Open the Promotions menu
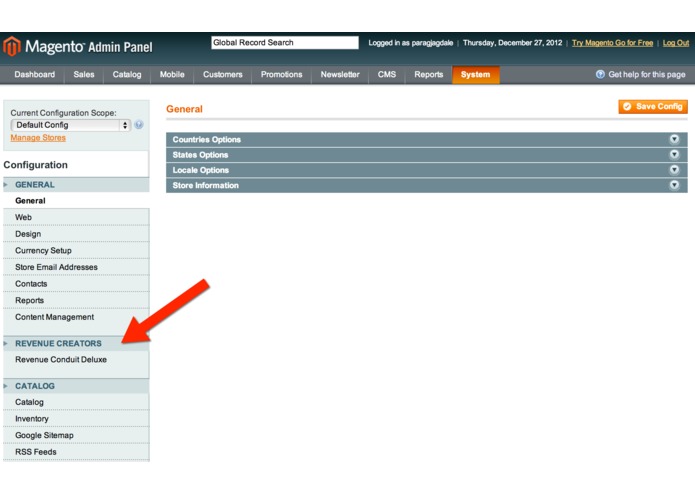The width and height of the screenshot is (695, 494). [x=281, y=74]
